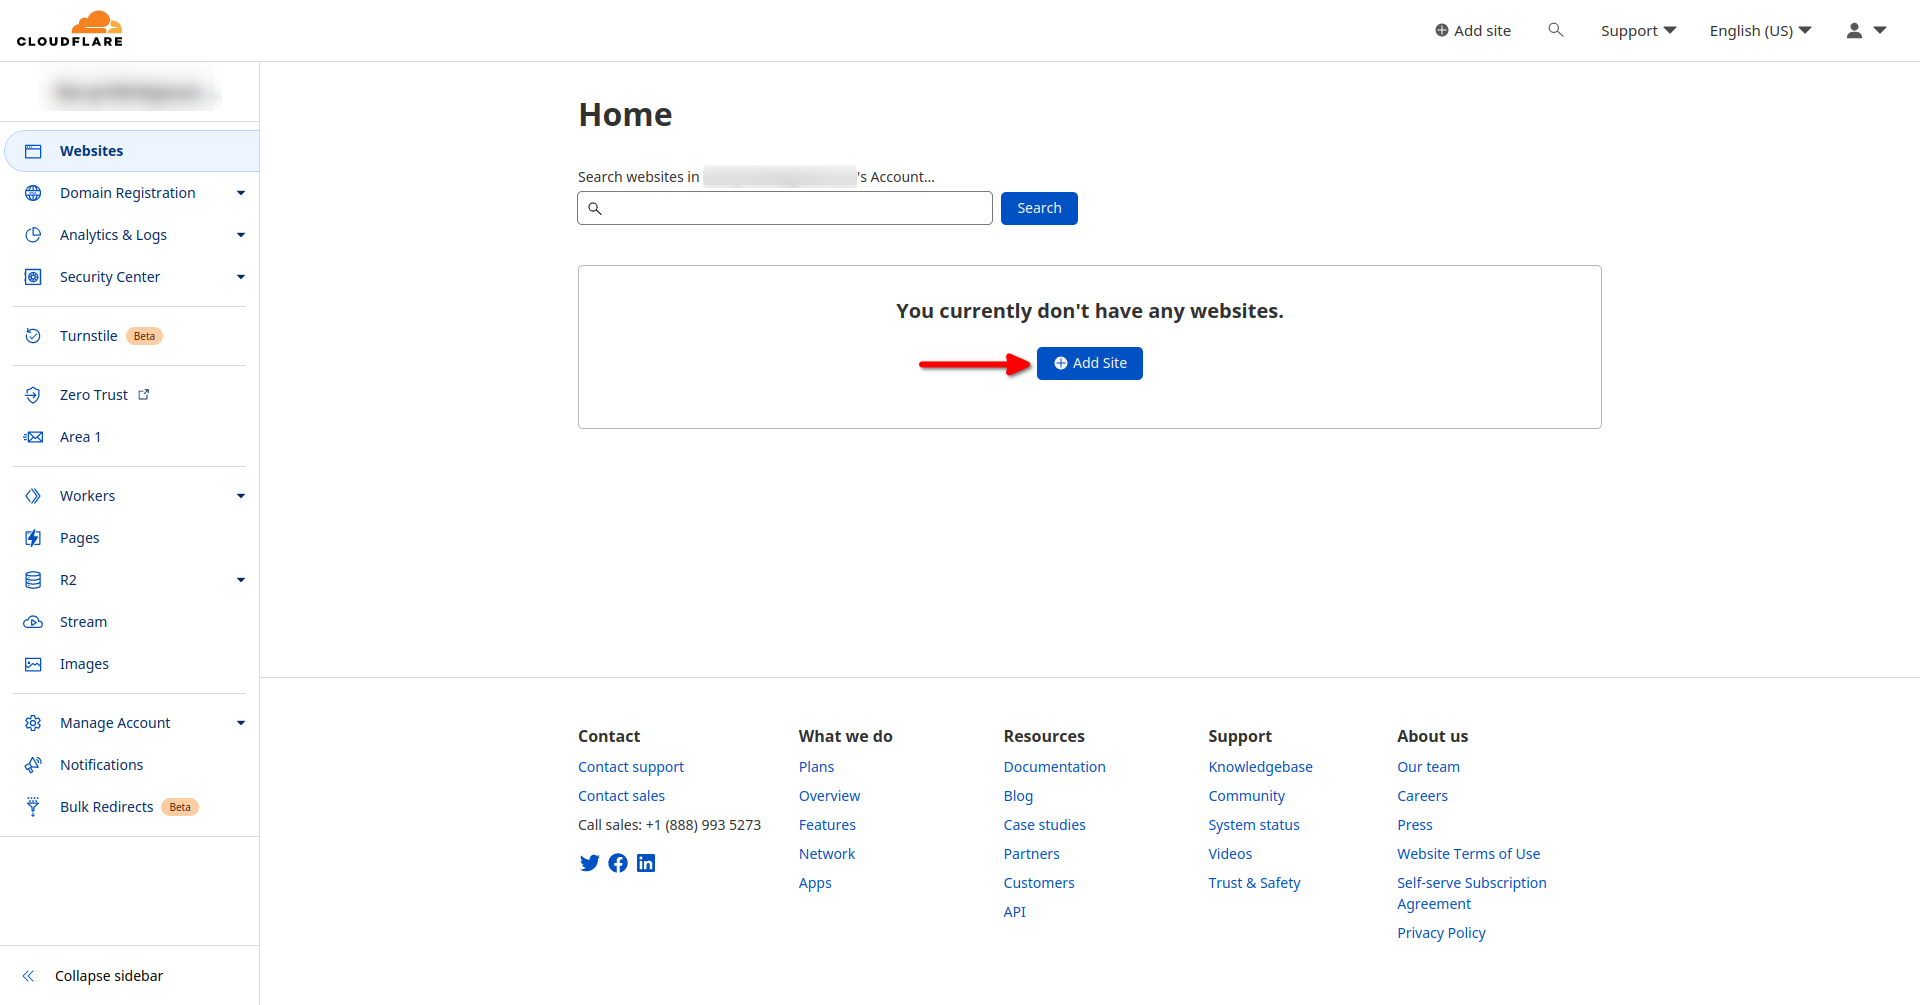This screenshot has width=1920, height=1005.
Task: Open the Community footer link
Action: tap(1246, 796)
